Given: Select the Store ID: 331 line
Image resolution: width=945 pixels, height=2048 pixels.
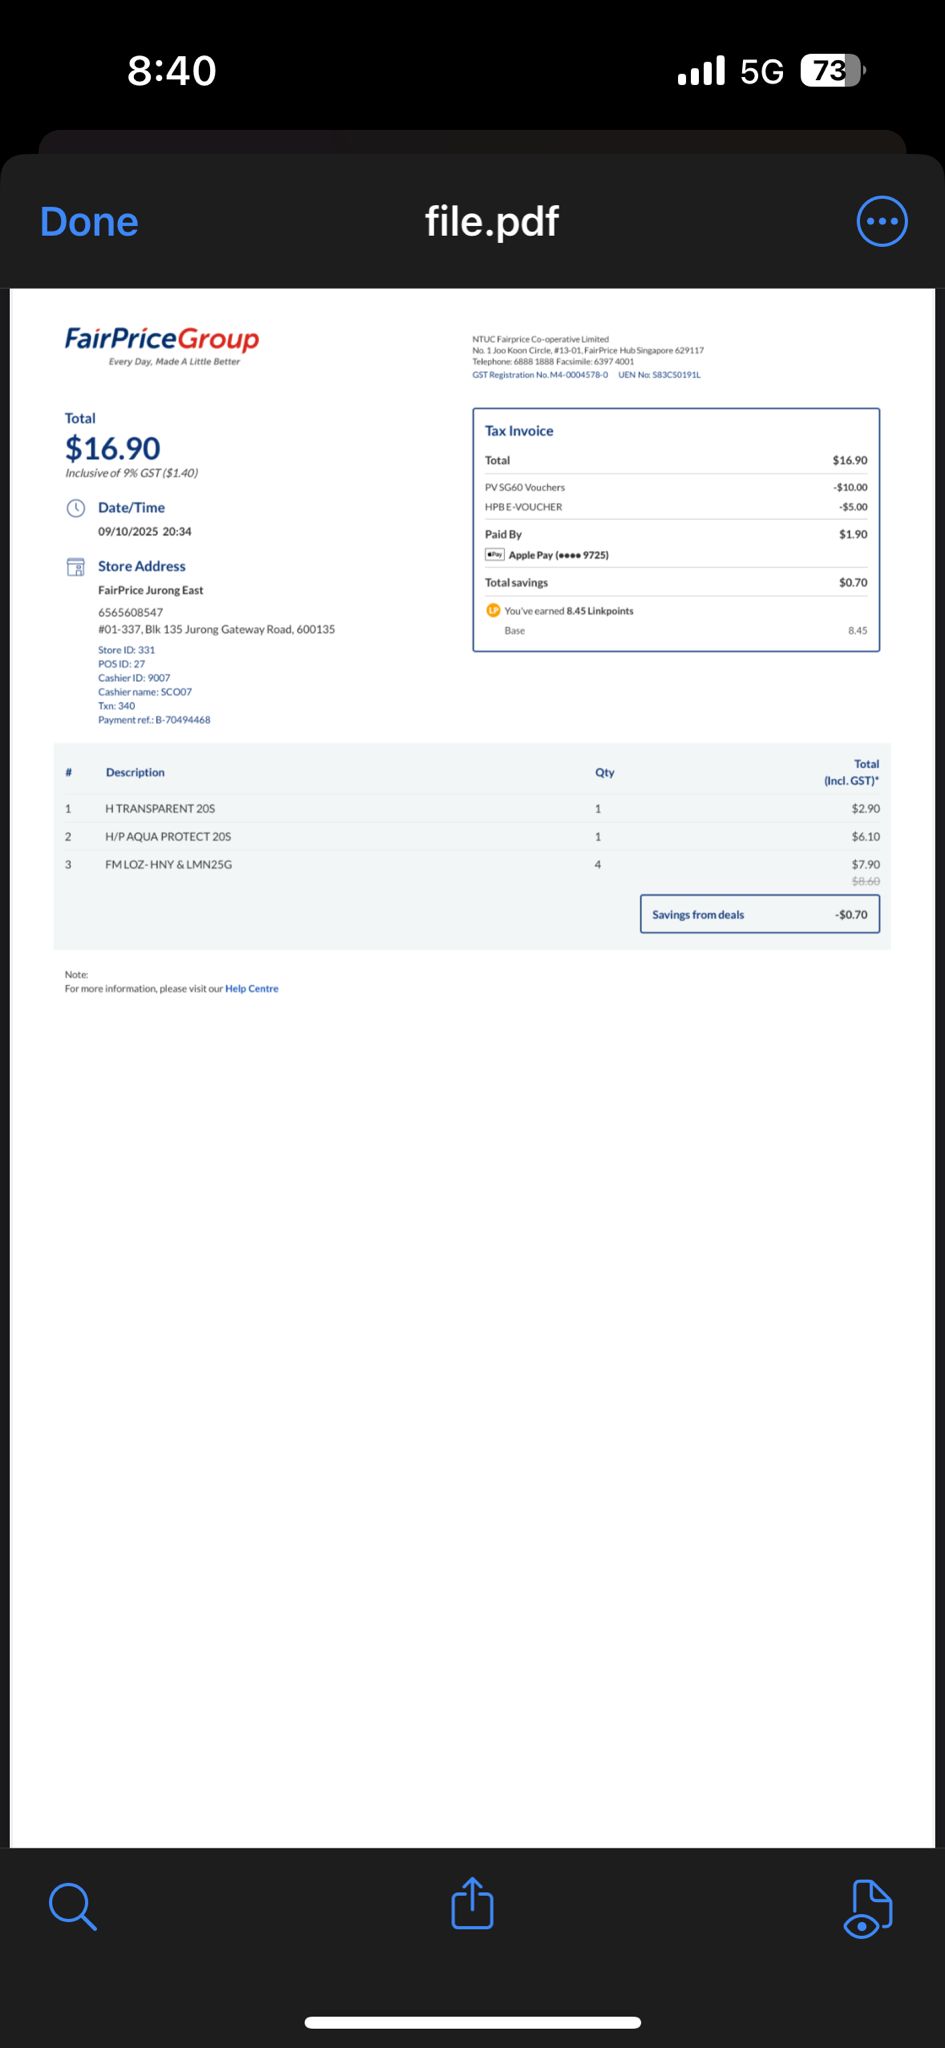Looking at the screenshot, I should (x=126, y=650).
